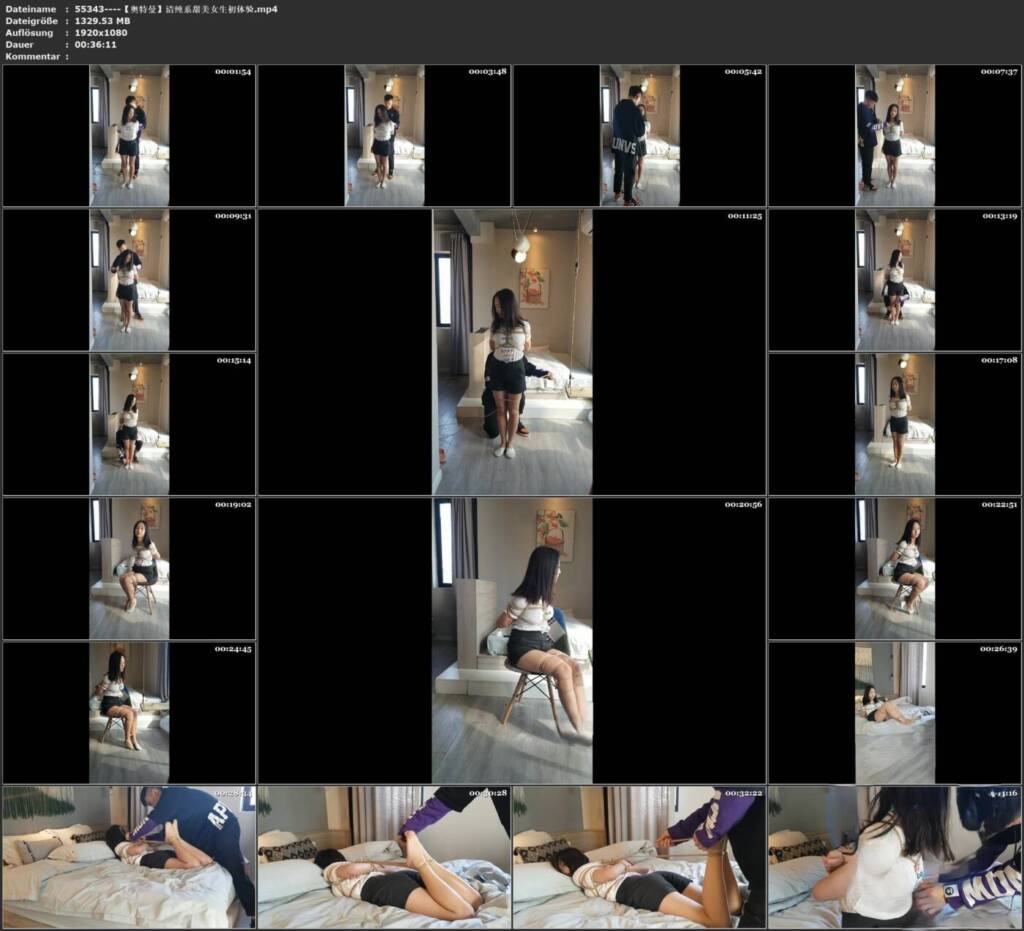Select the frame marked 00:17:08

point(895,424)
